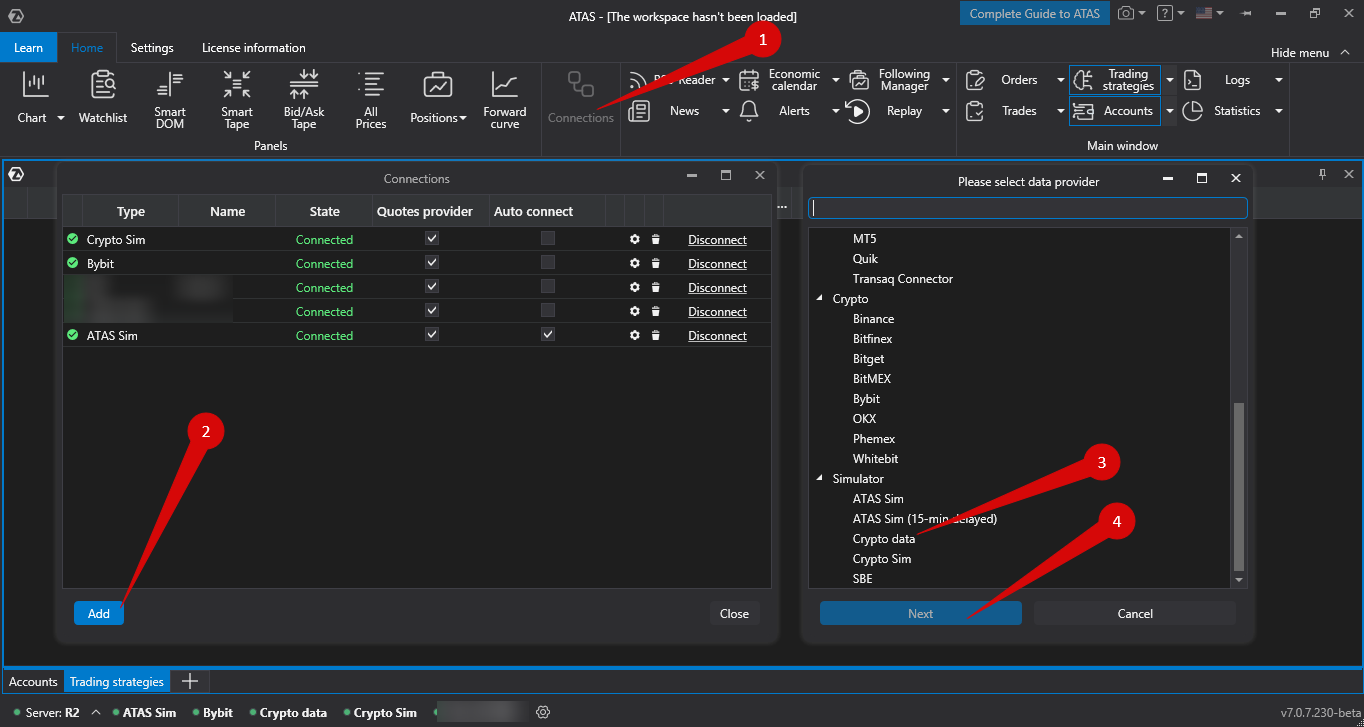This screenshot has height=727, width=1364.
Task: Collapse the Crypto provider group
Action: (821, 299)
